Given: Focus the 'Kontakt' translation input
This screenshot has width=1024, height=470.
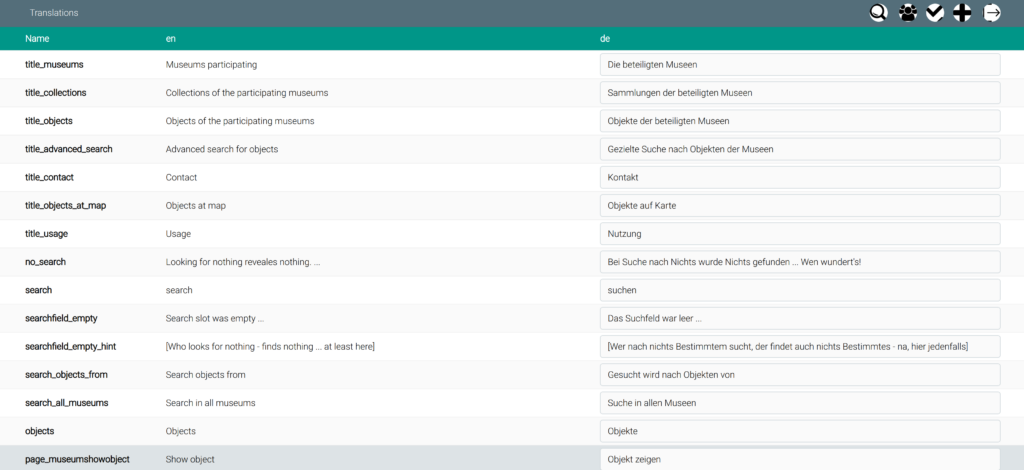Looking at the screenshot, I should click(800, 177).
